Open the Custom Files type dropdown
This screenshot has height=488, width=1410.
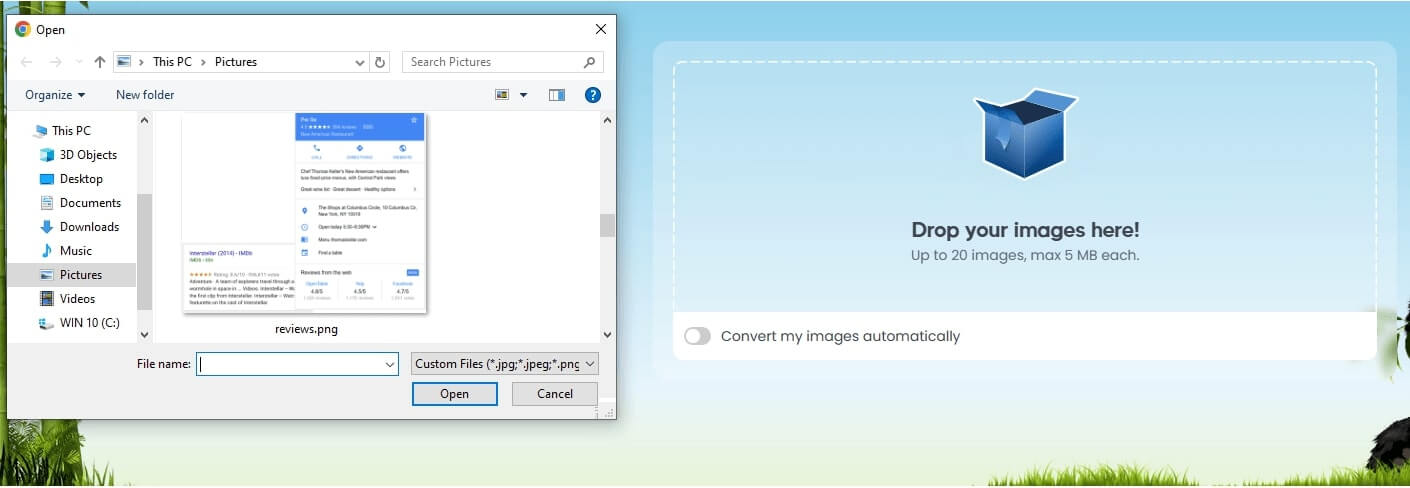coord(505,364)
